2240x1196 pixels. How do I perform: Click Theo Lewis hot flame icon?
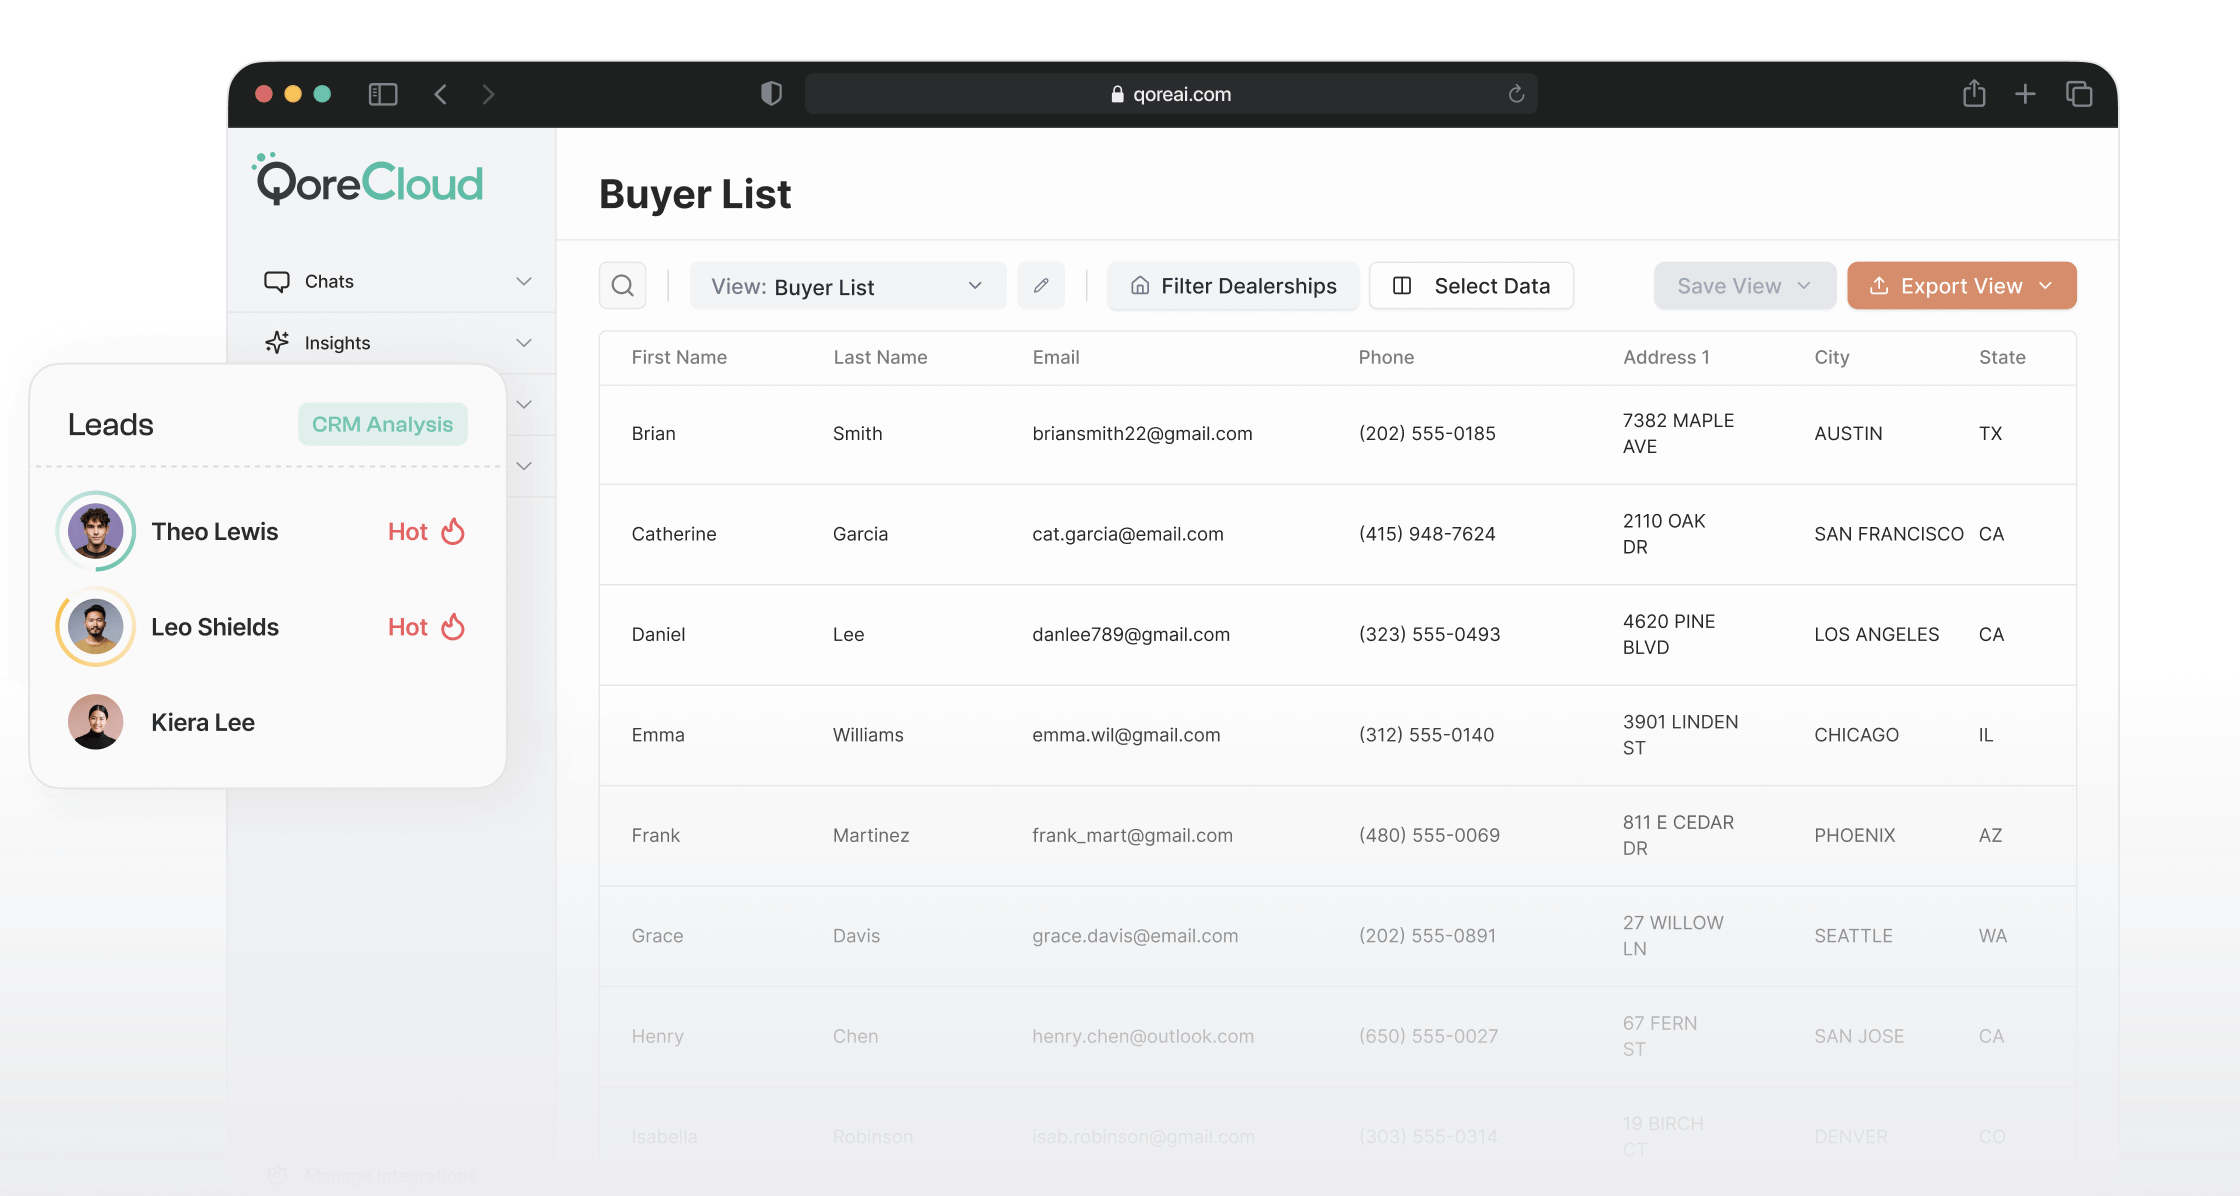(453, 531)
